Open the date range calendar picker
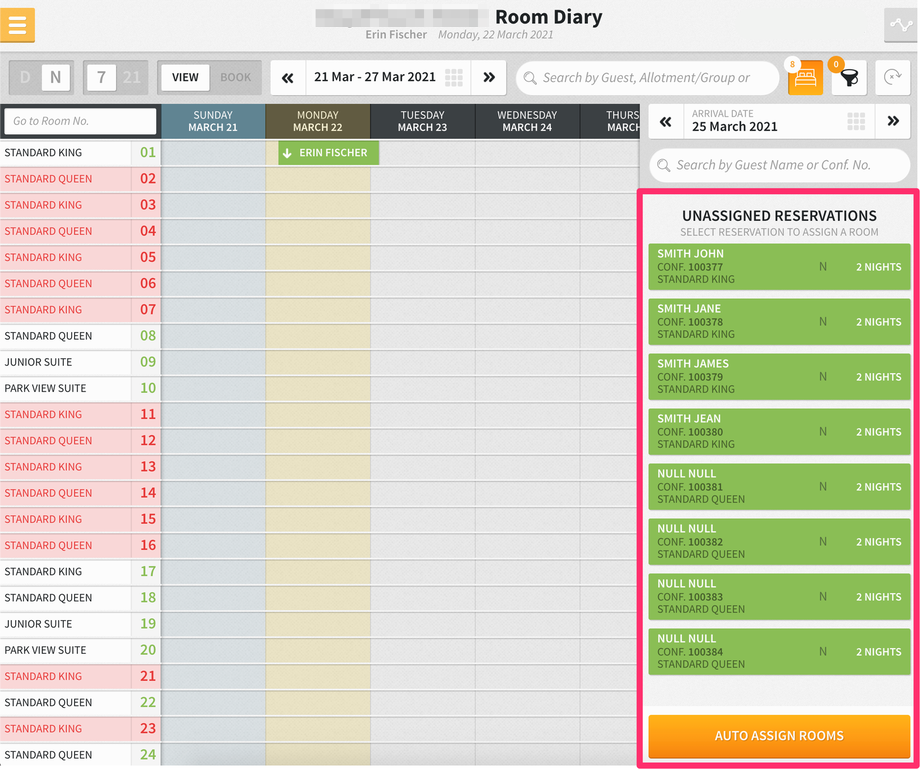Image resolution: width=920 pixels, height=769 pixels. [x=454, y=77]
